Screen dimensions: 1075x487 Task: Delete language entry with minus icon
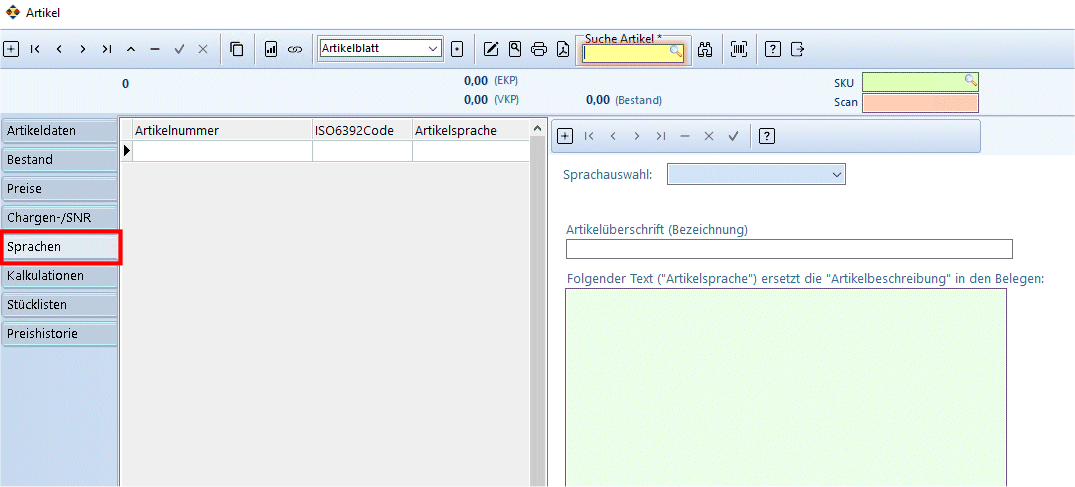[x=684, y=136]
